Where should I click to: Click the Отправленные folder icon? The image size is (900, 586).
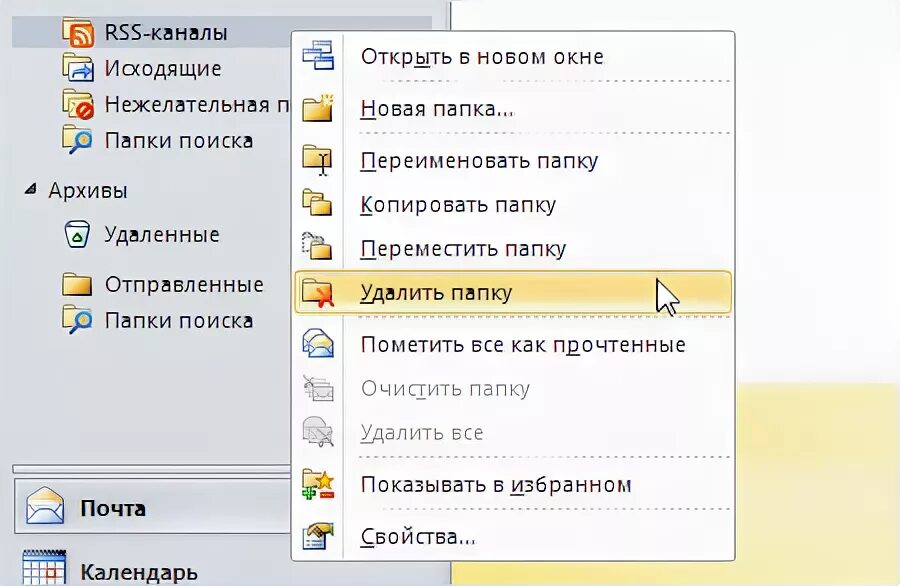(77, 284)
